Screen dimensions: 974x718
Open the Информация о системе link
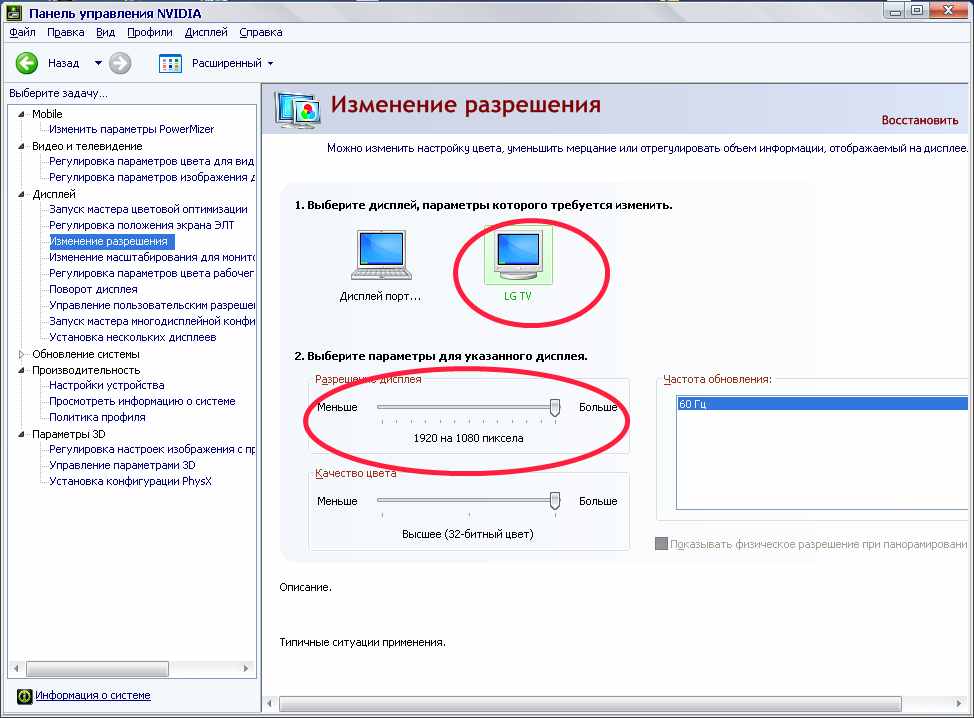93,696
